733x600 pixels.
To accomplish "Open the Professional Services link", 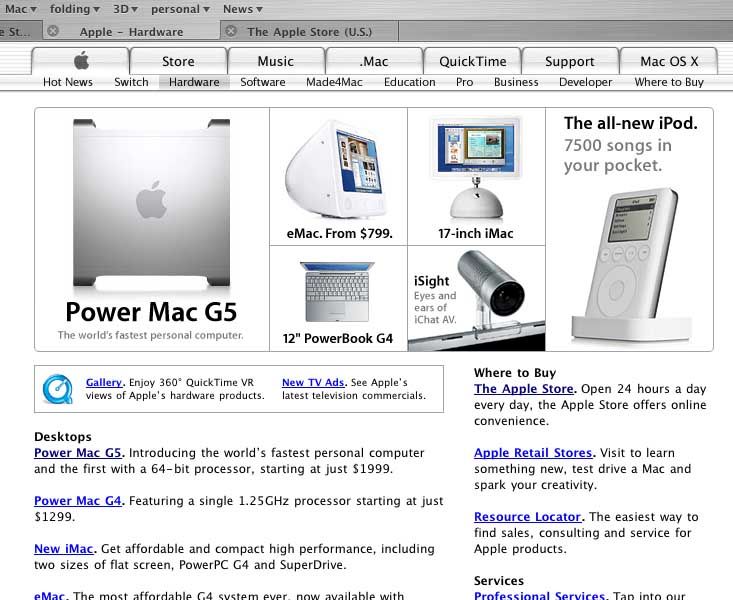I will pos(539,595).
